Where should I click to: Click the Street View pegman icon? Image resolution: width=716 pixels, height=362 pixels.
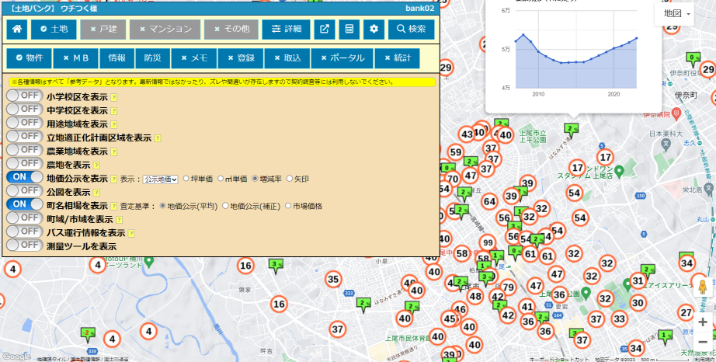[x=703, y=287]
